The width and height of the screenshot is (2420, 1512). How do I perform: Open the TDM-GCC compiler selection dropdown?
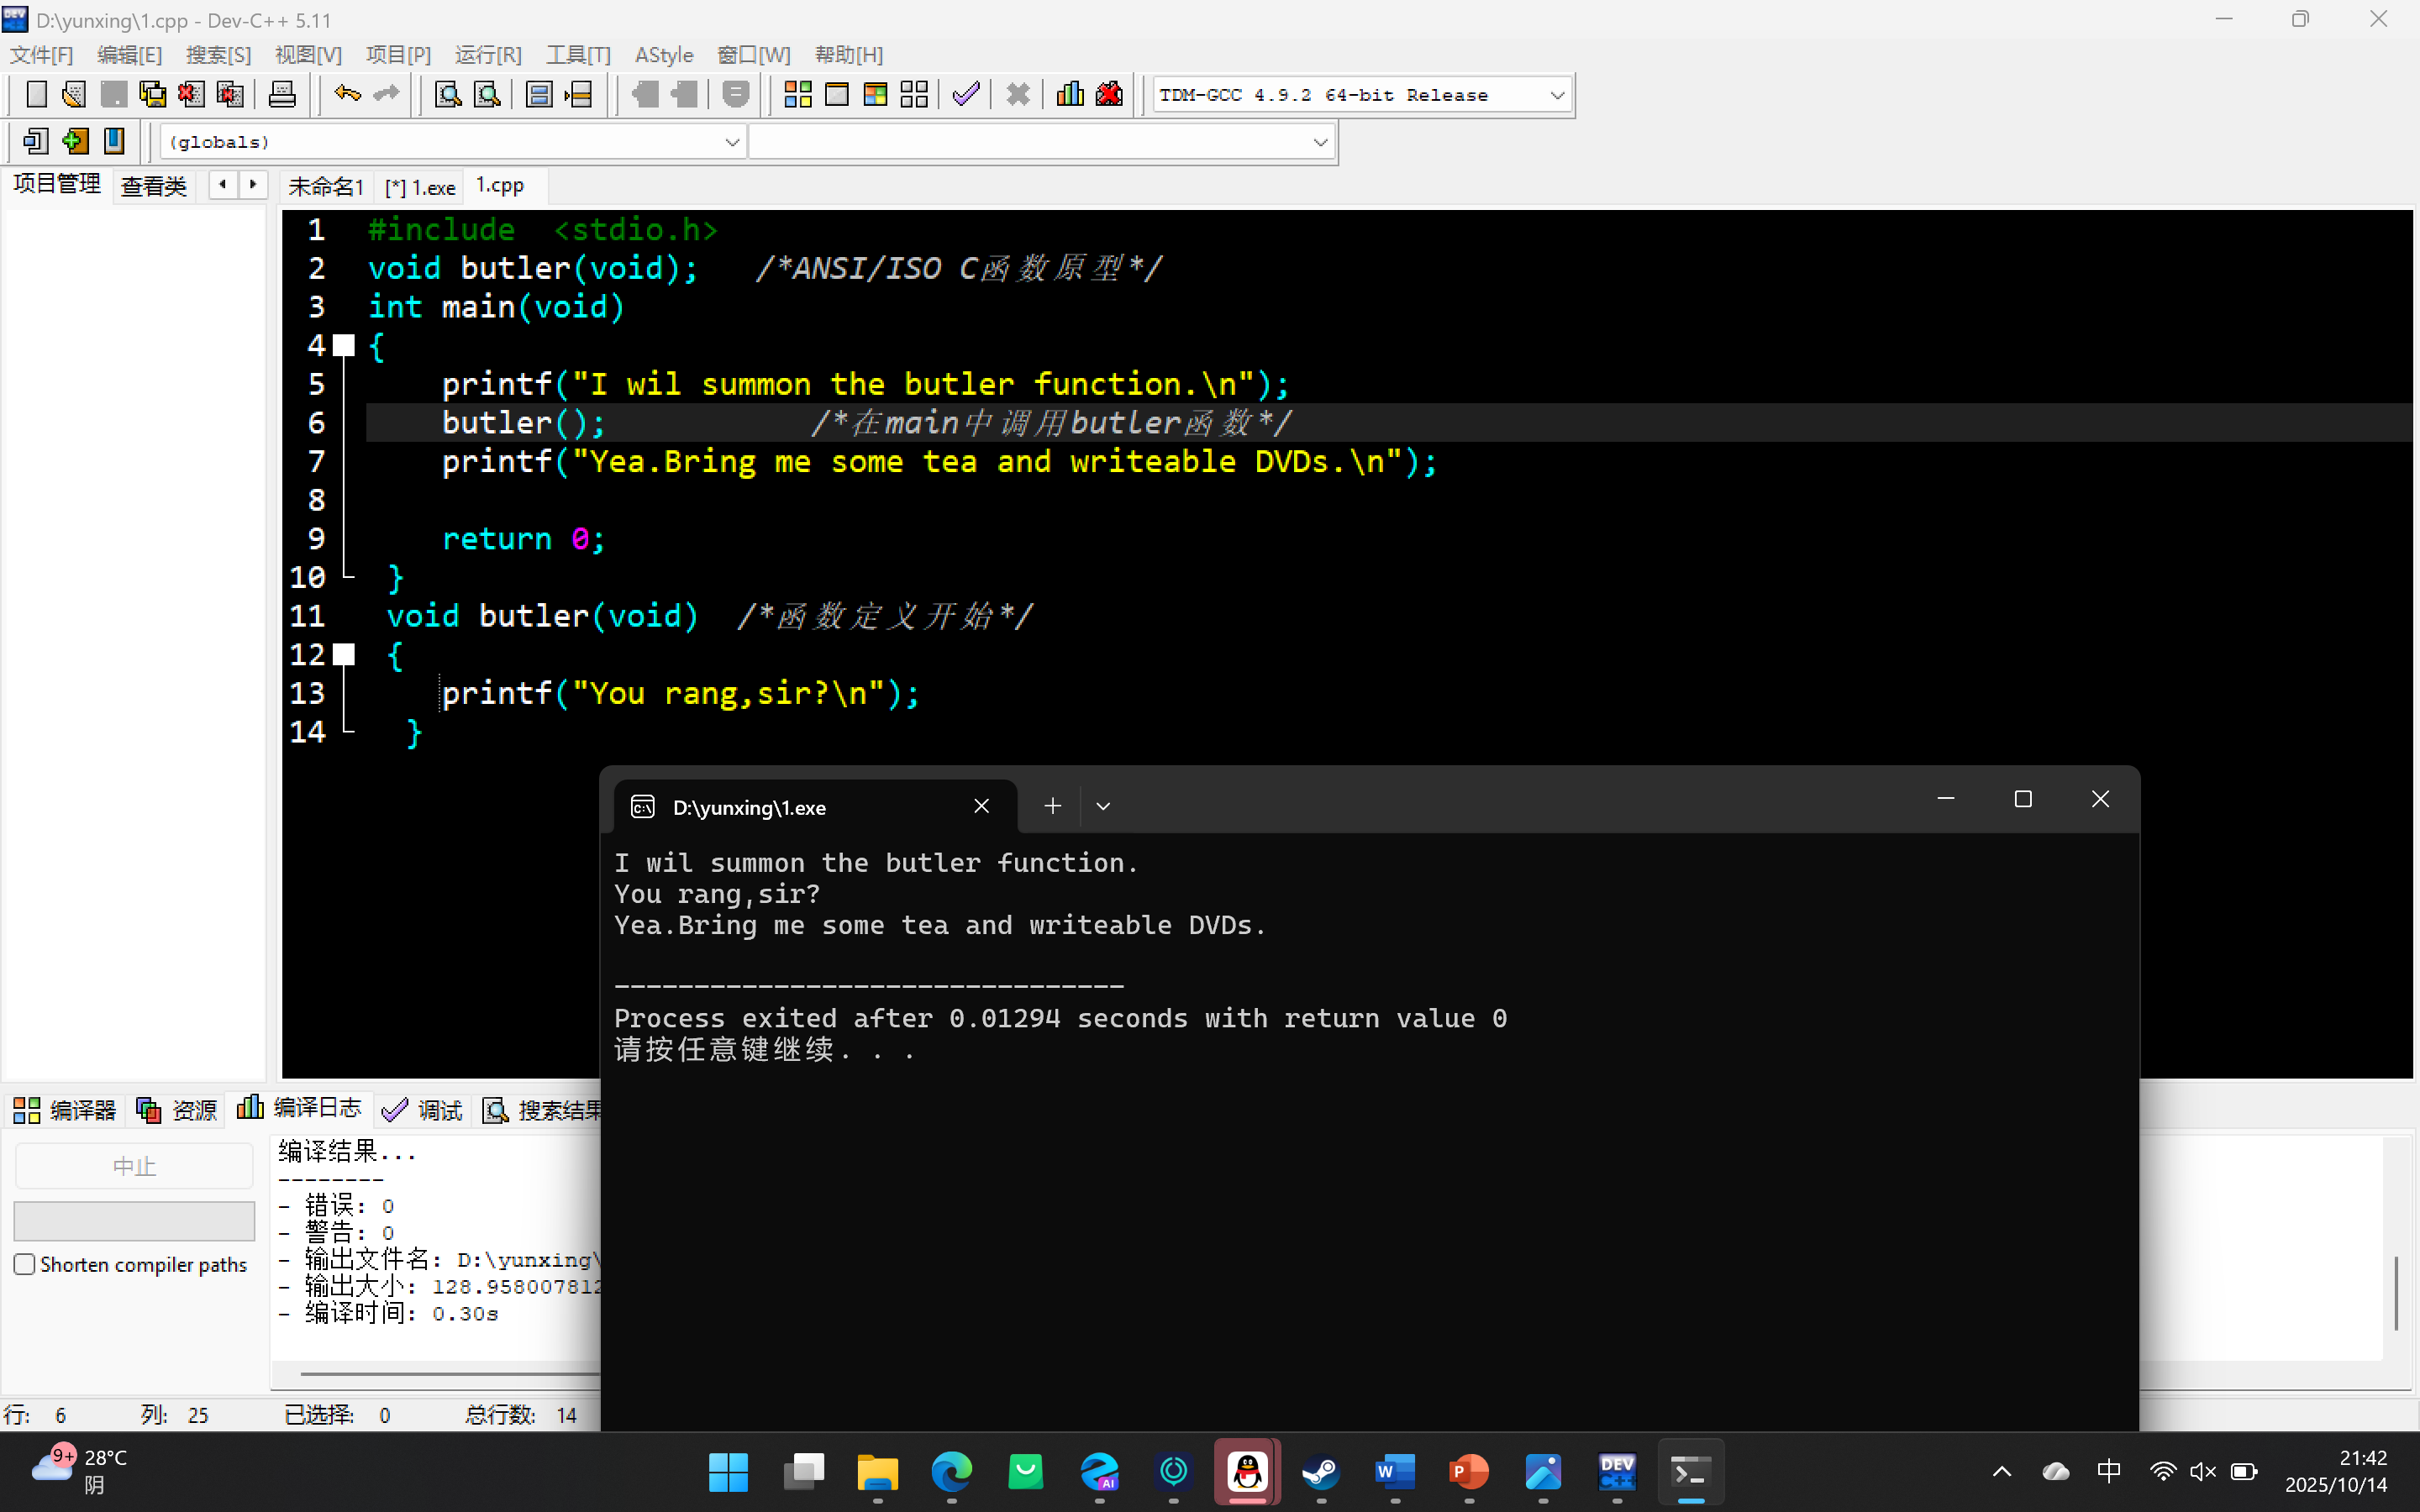[x=1556, y=95]
